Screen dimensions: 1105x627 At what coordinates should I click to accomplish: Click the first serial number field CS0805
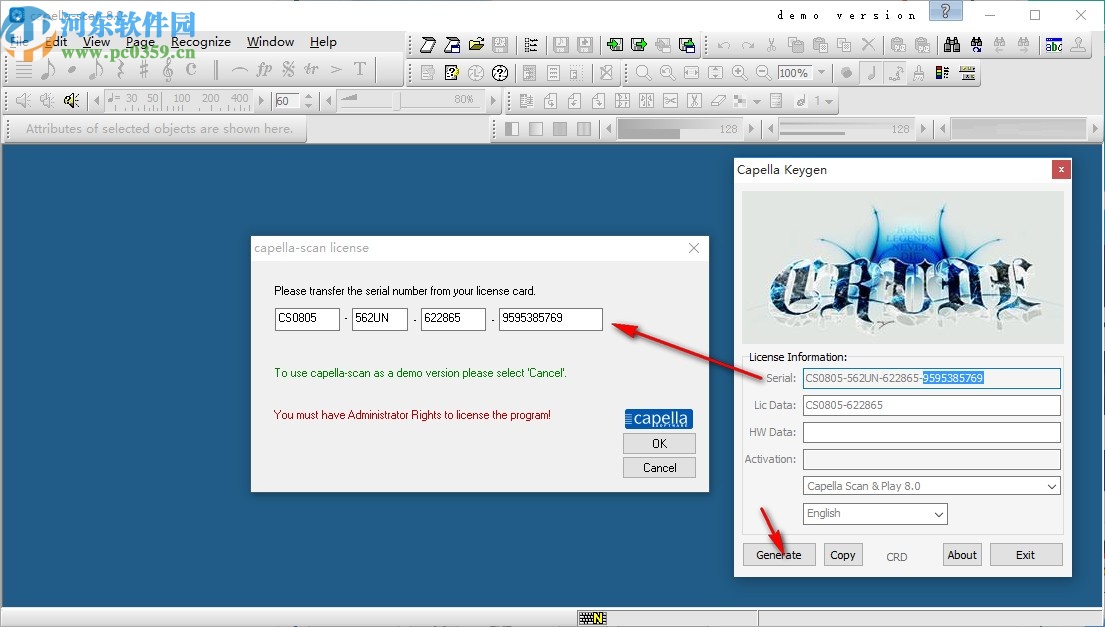[307, 319]
